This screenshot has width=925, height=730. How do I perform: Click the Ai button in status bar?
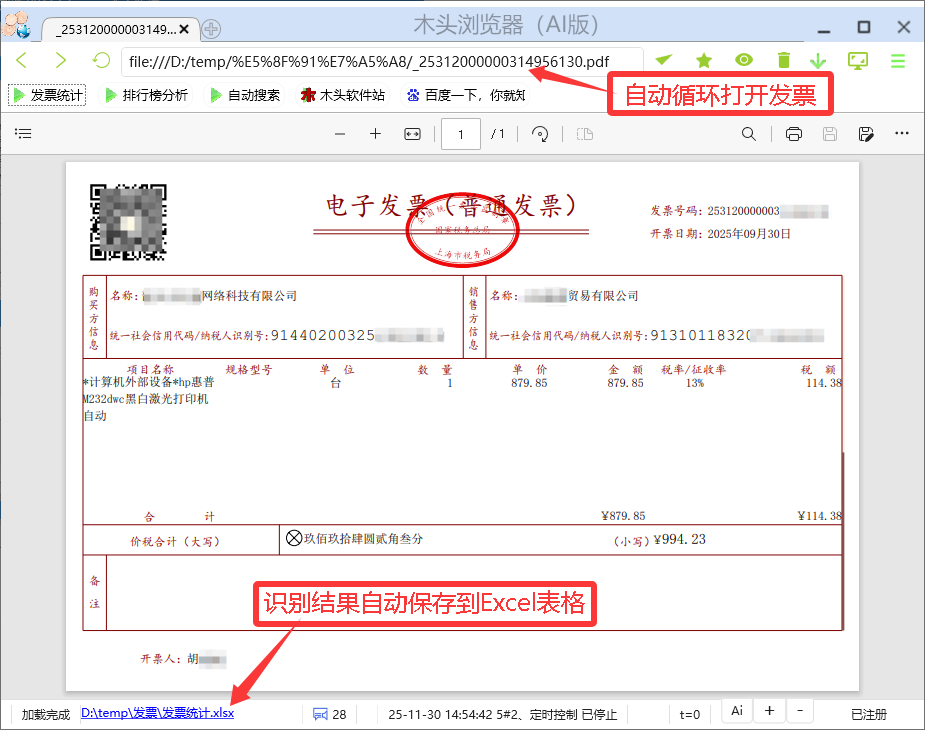[736, 710]
